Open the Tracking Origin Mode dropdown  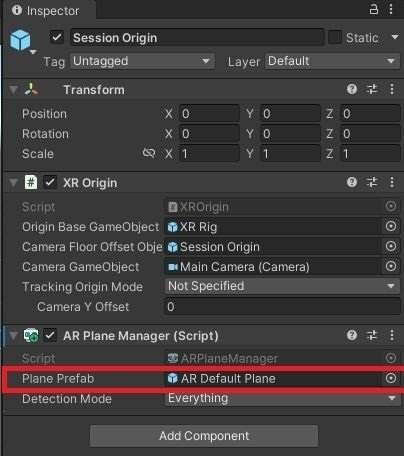282,286
